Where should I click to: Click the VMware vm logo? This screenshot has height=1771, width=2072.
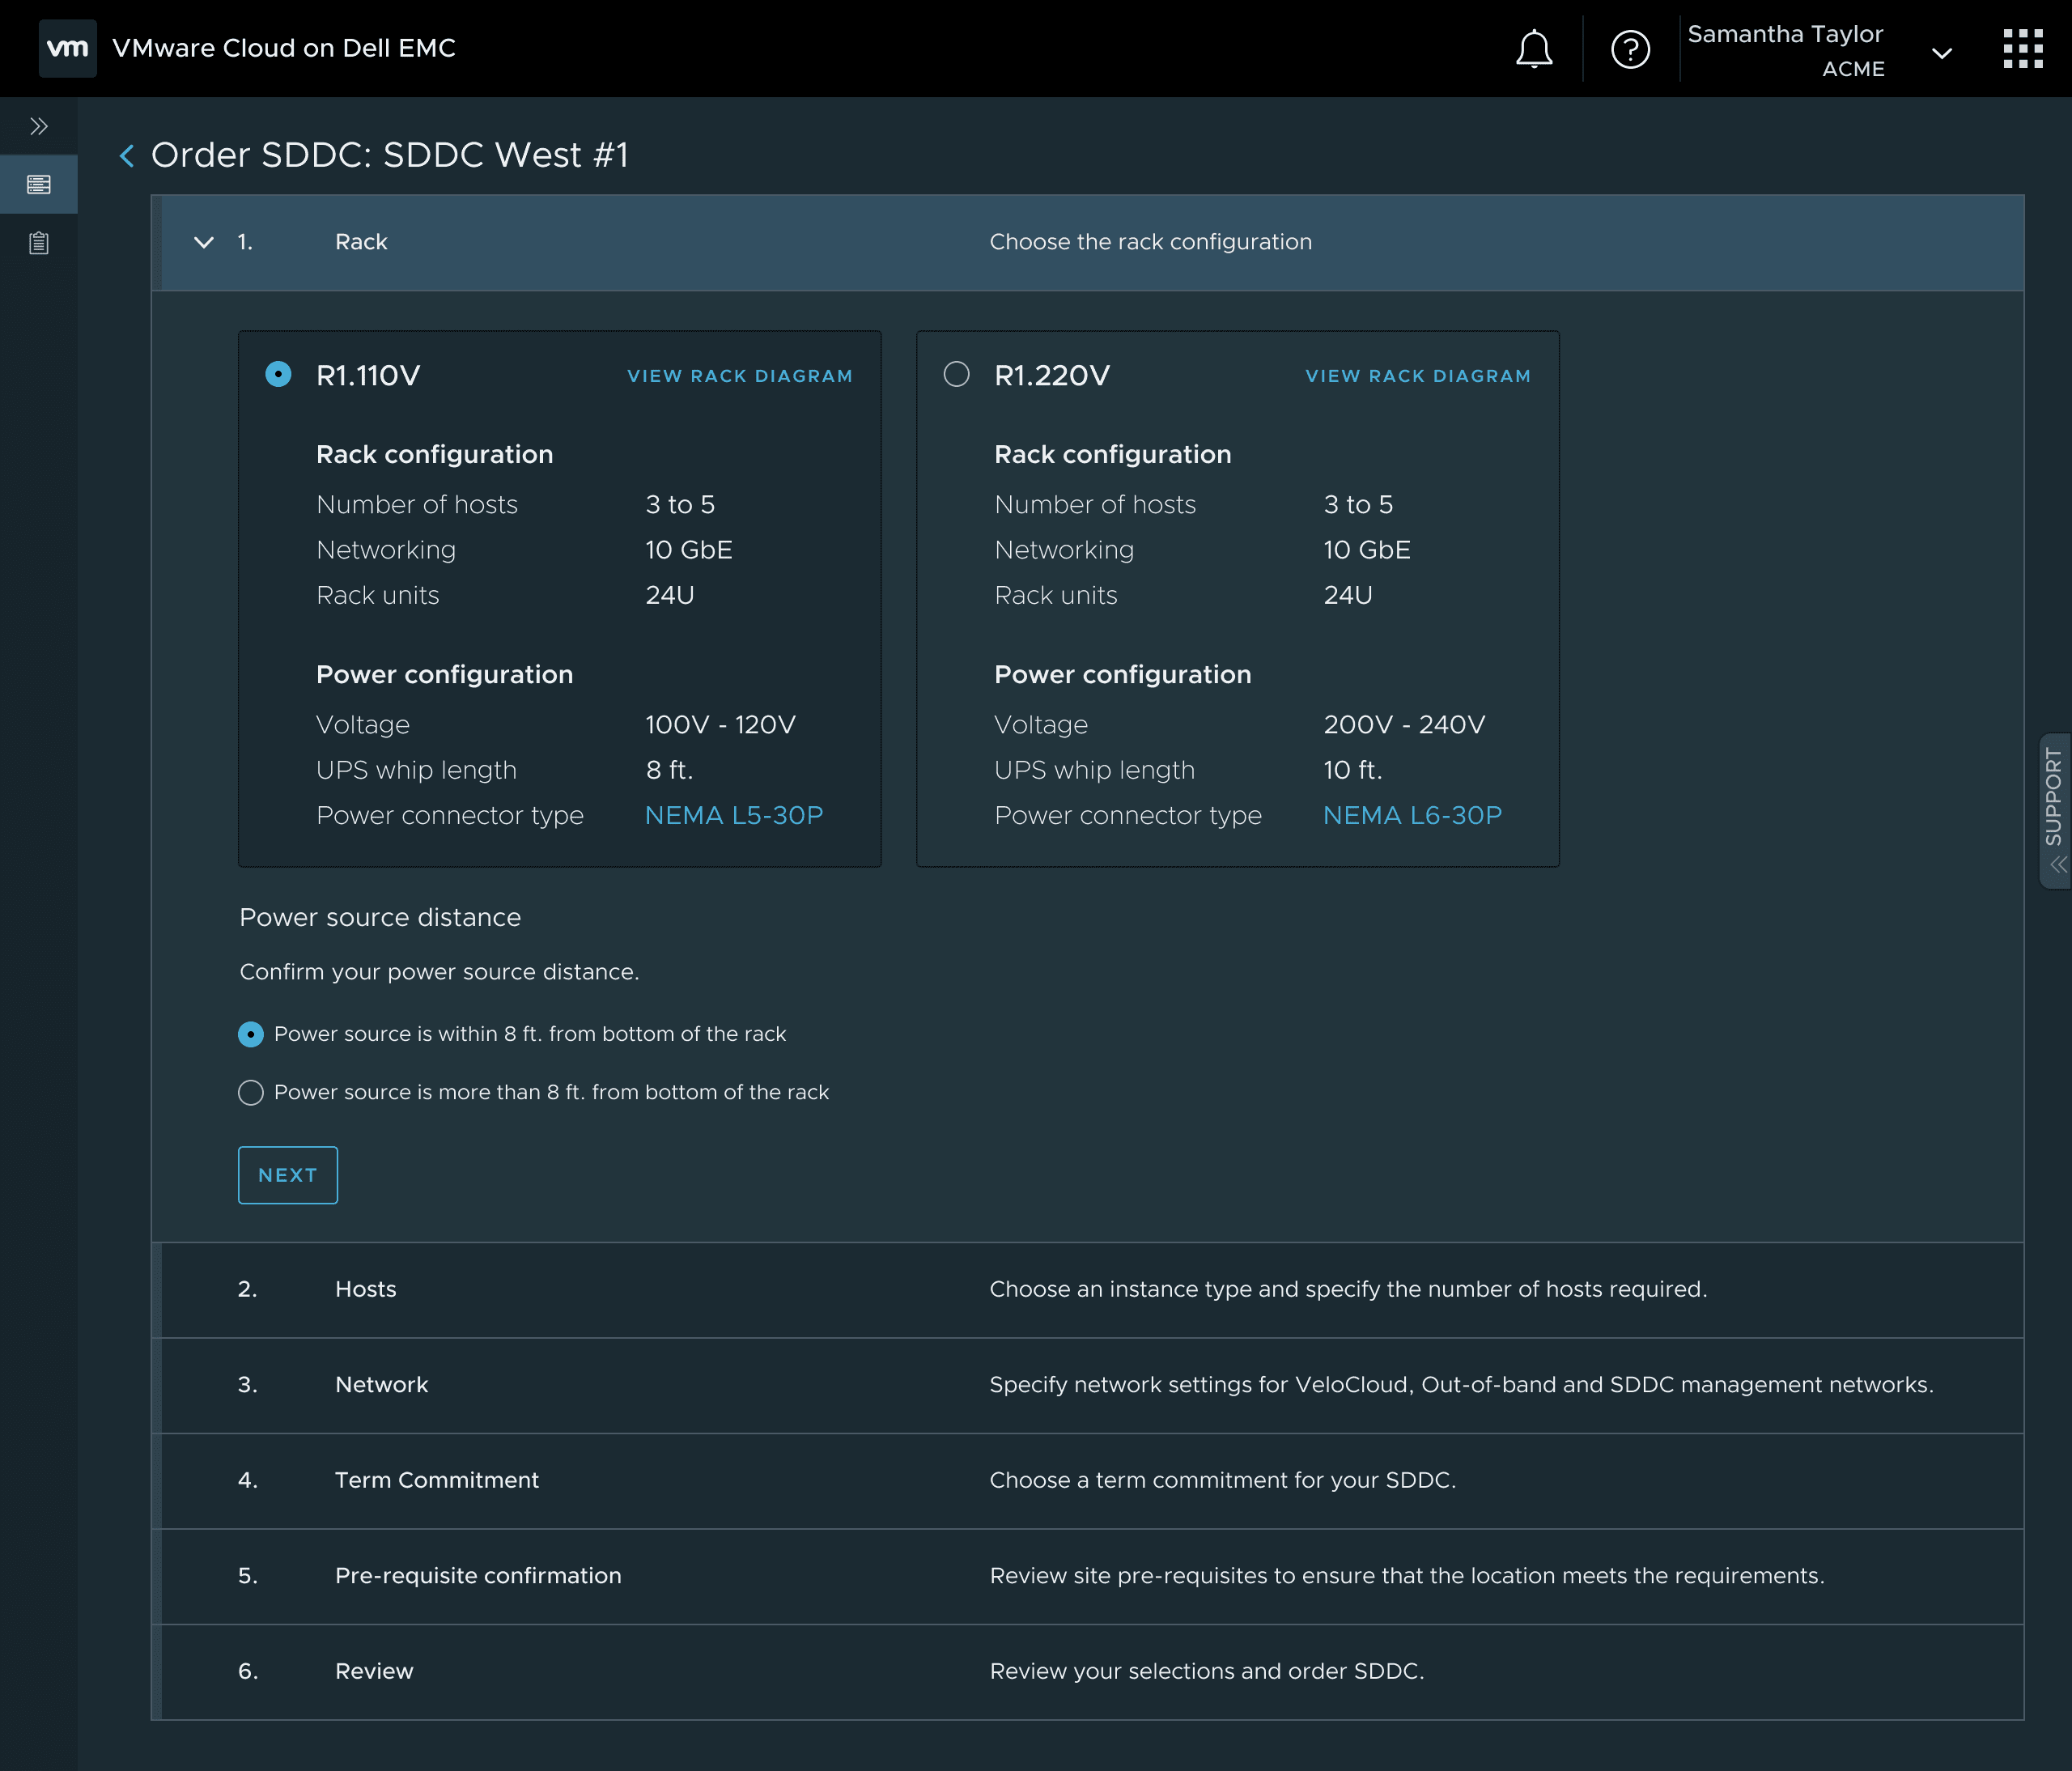coord(67,48)
